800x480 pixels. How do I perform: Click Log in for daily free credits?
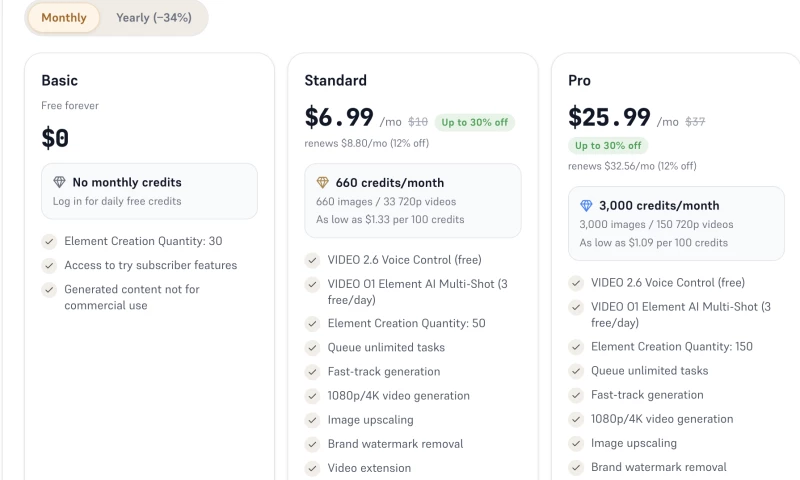[x=117, y=201]
